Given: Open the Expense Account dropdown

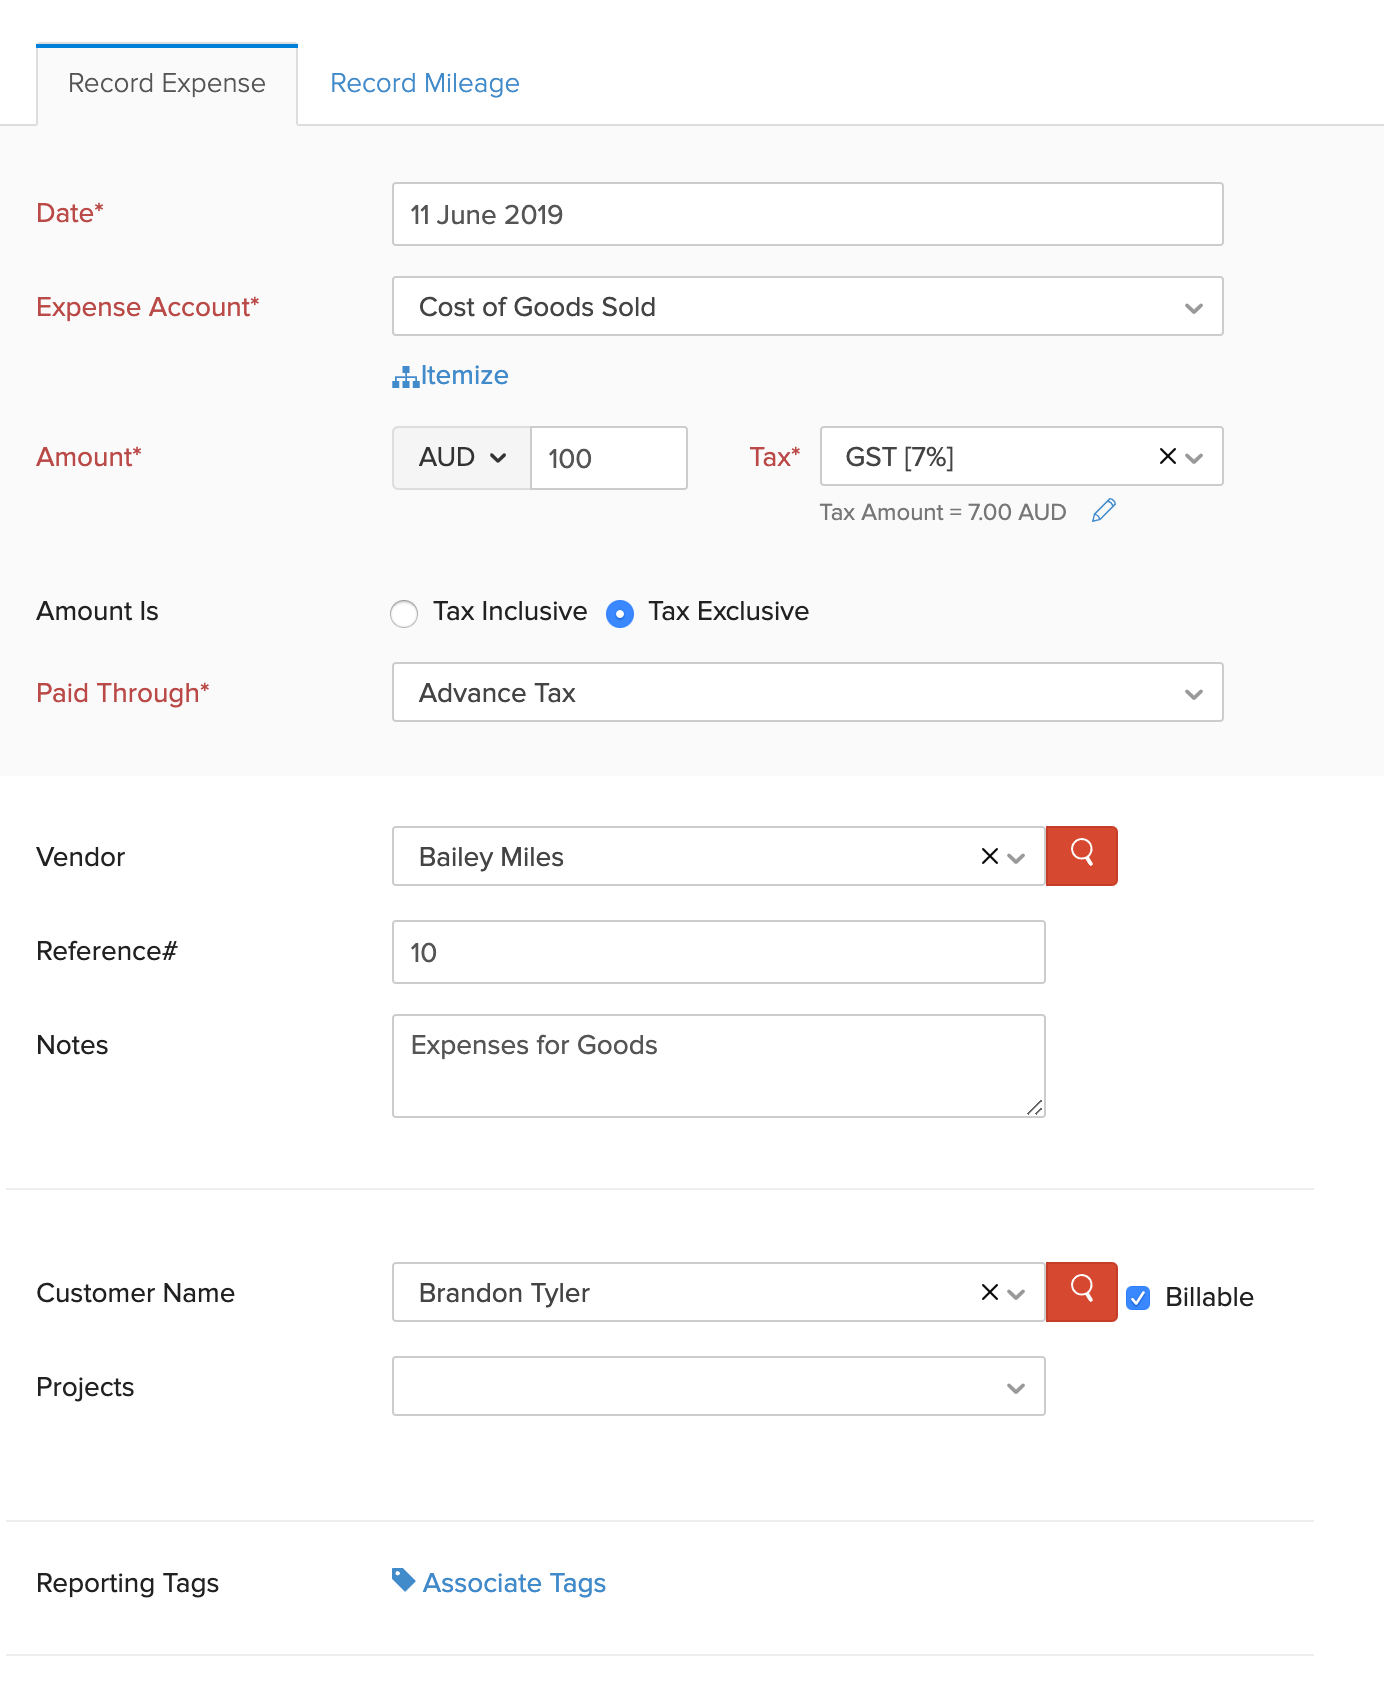Looking at the screenshot, I should [x=807, y=307].
